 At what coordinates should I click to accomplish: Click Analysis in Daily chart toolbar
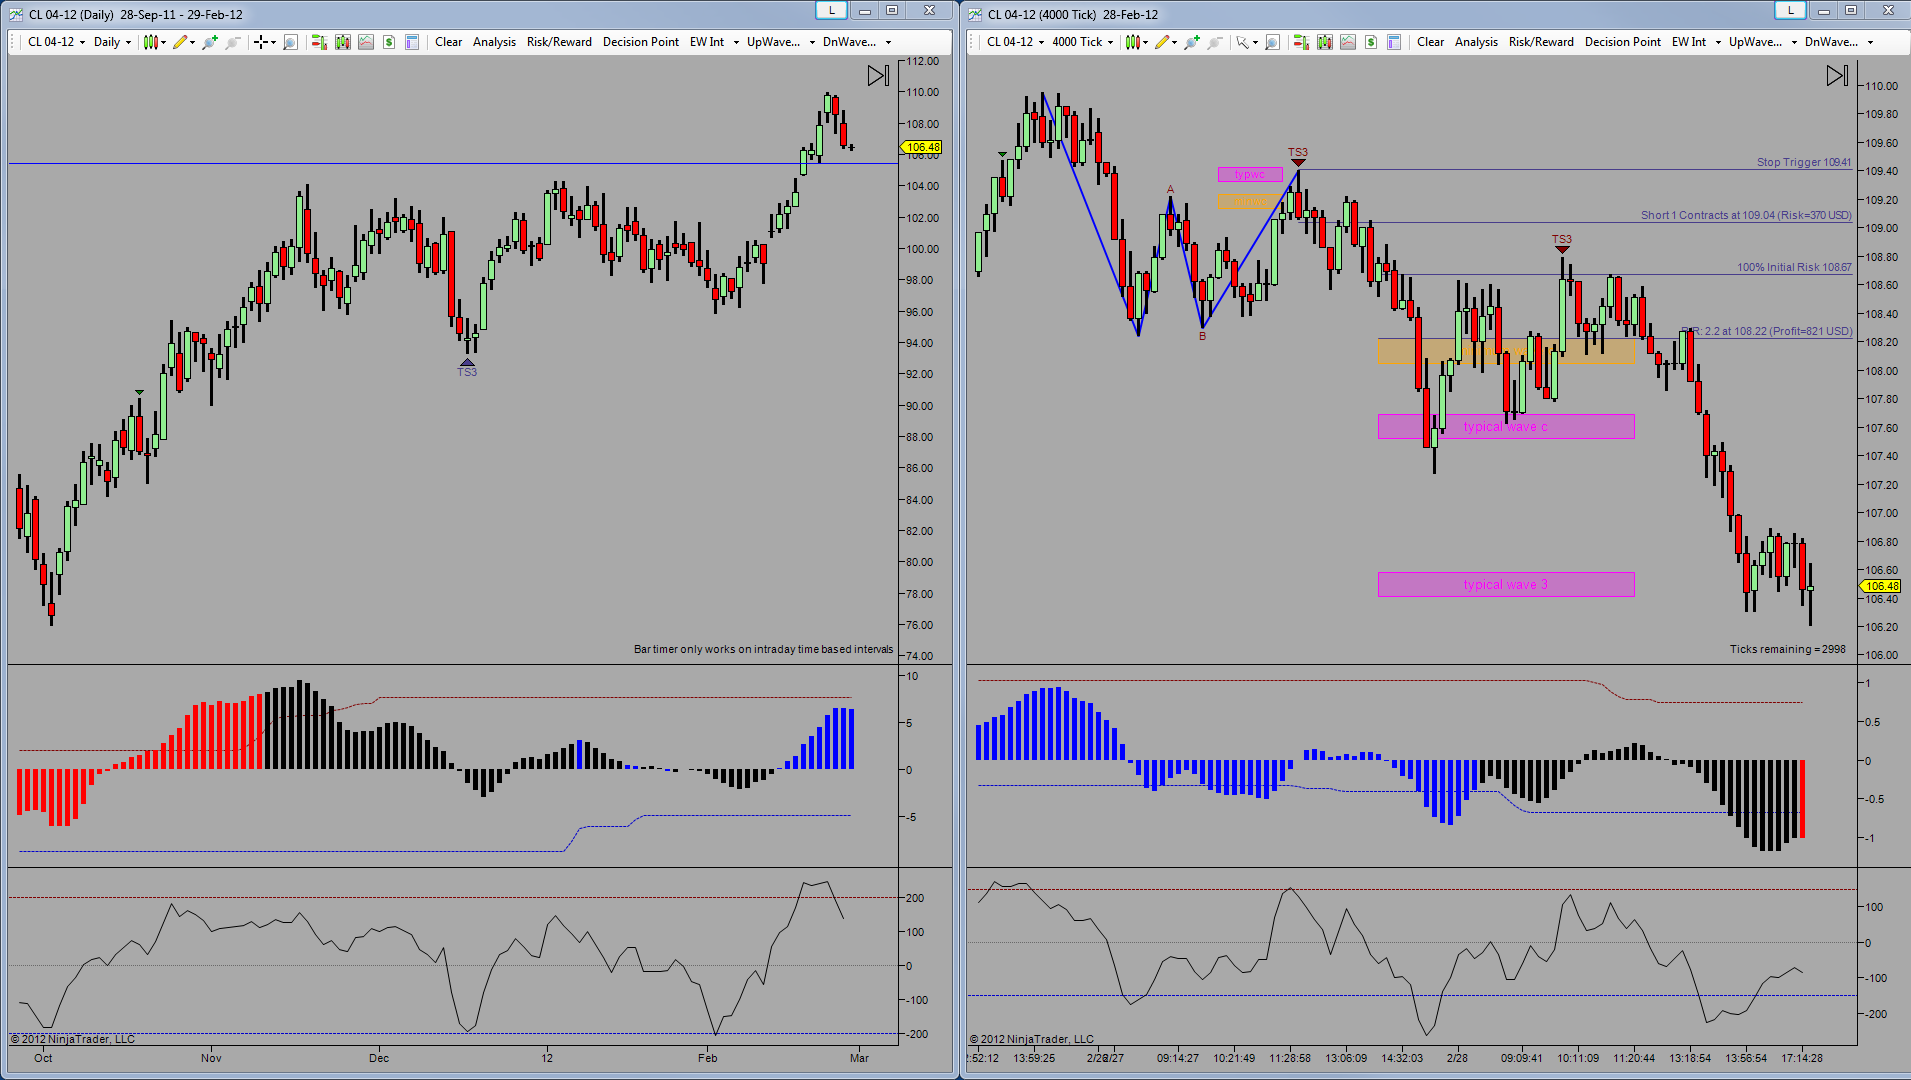[494, 42]
